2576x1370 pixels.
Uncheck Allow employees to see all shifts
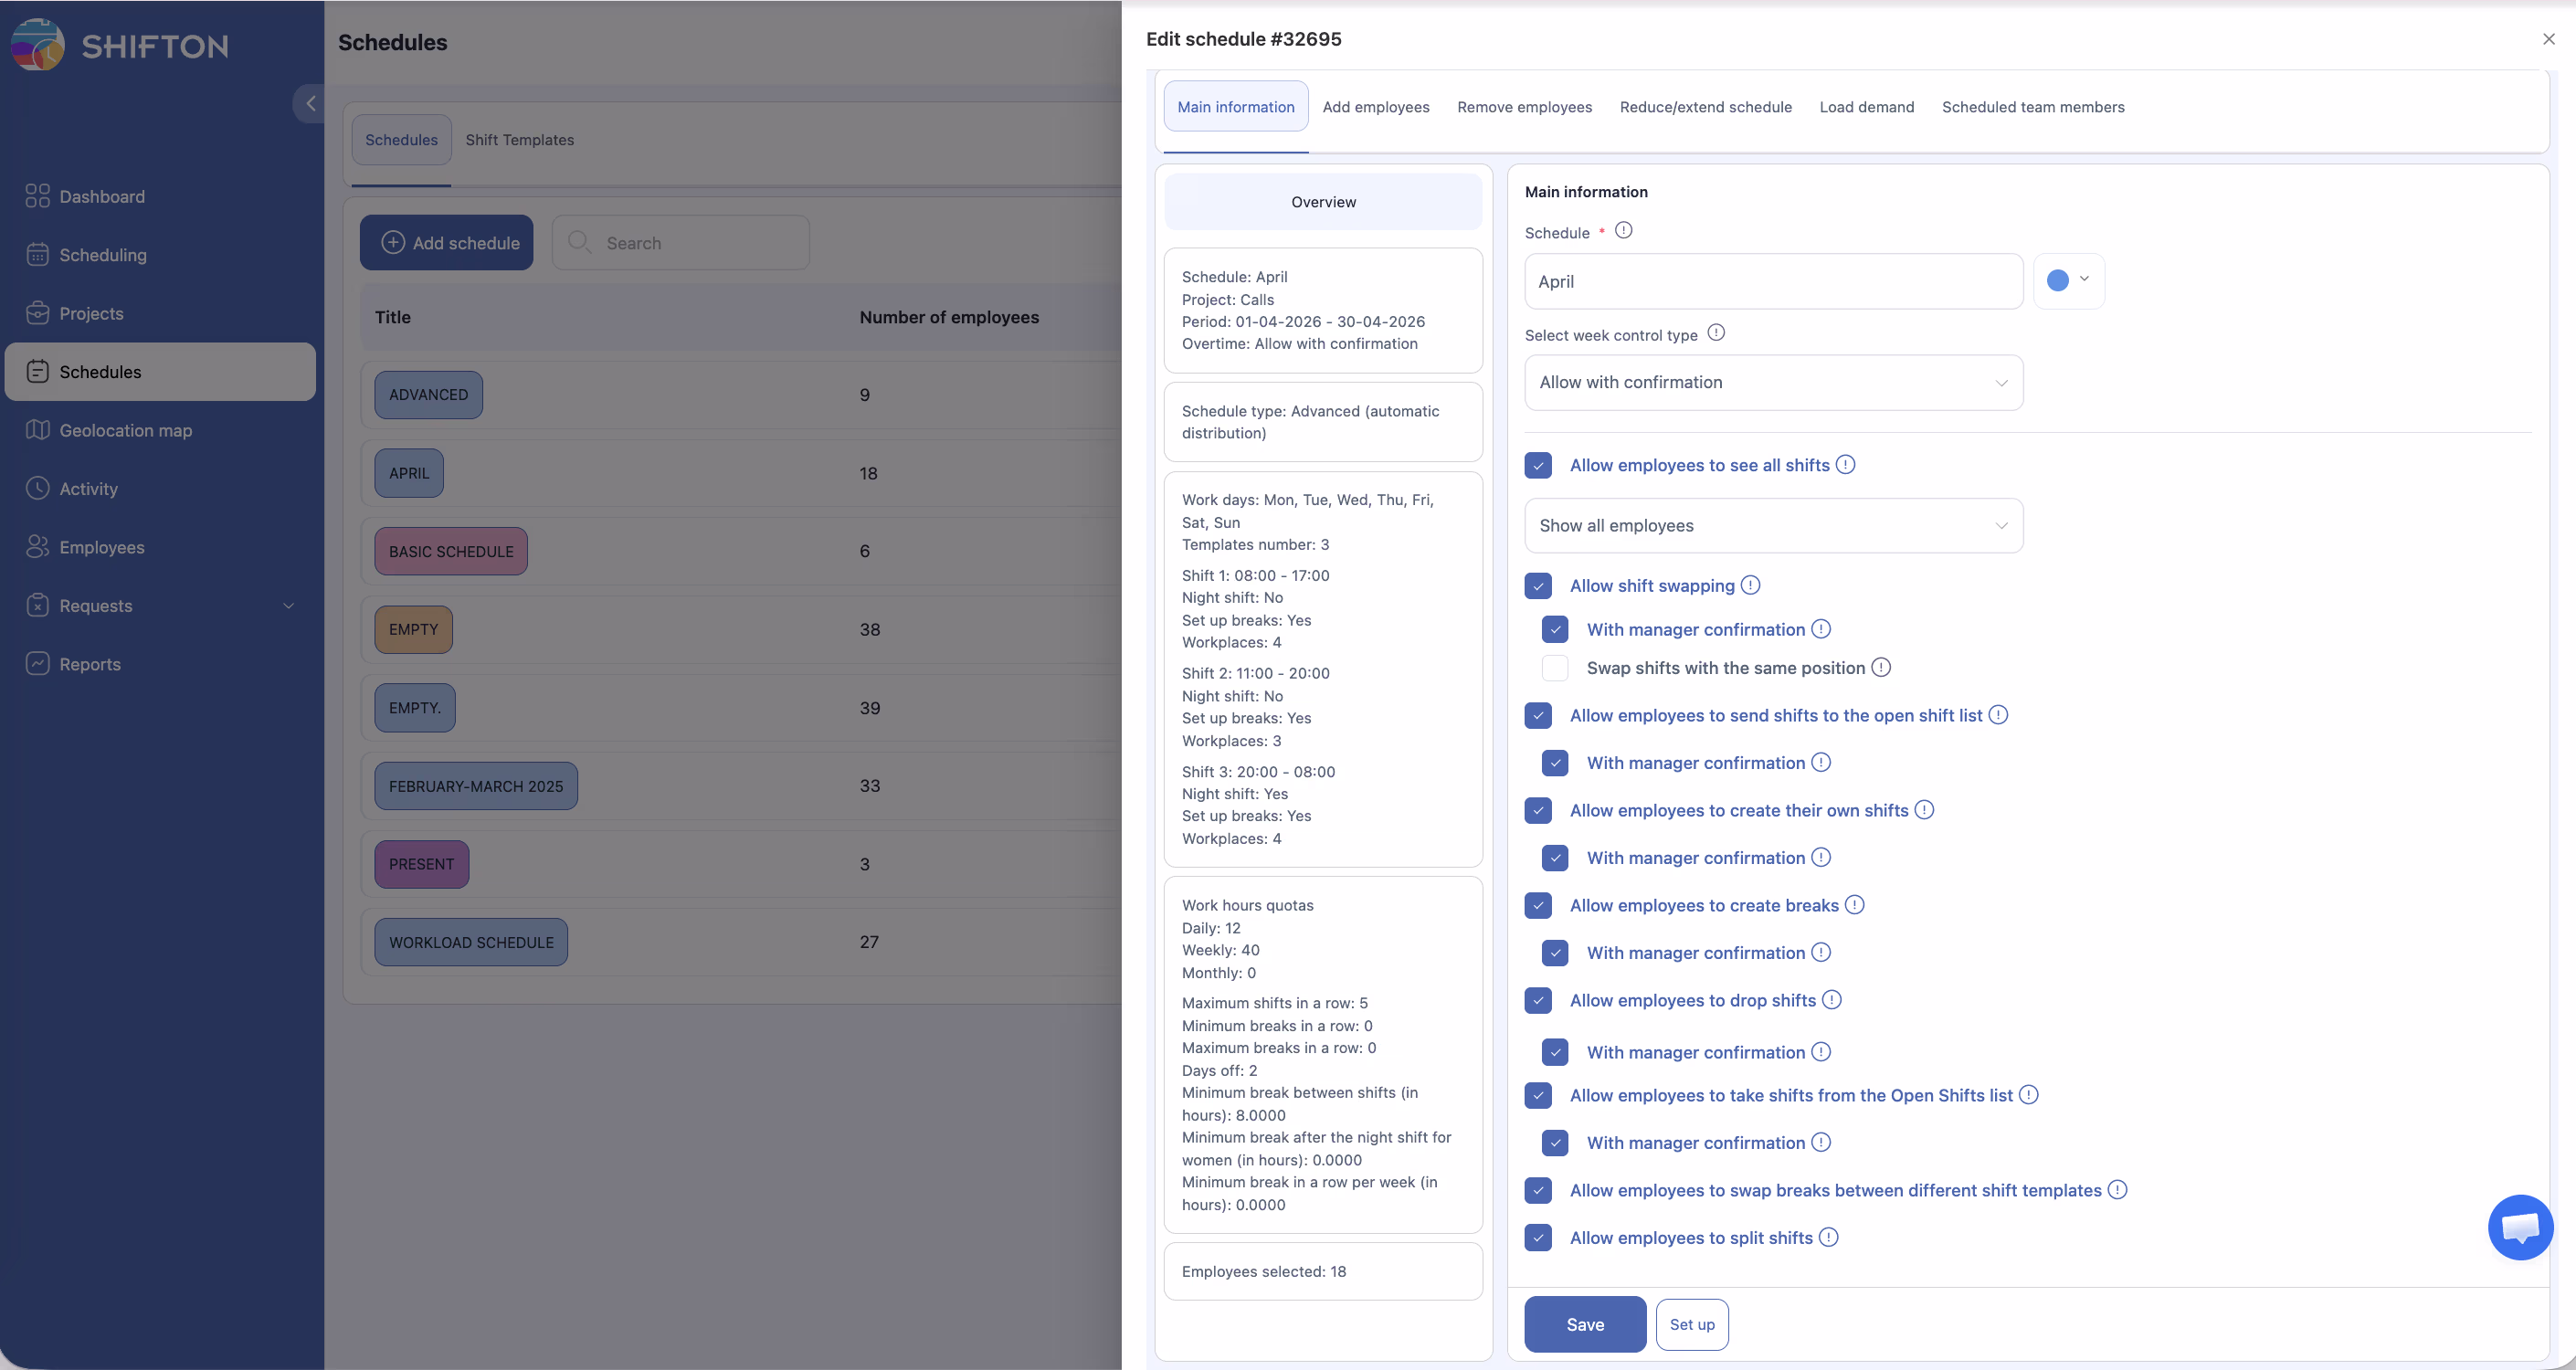pyautogui.click(x=1538, y=465)
